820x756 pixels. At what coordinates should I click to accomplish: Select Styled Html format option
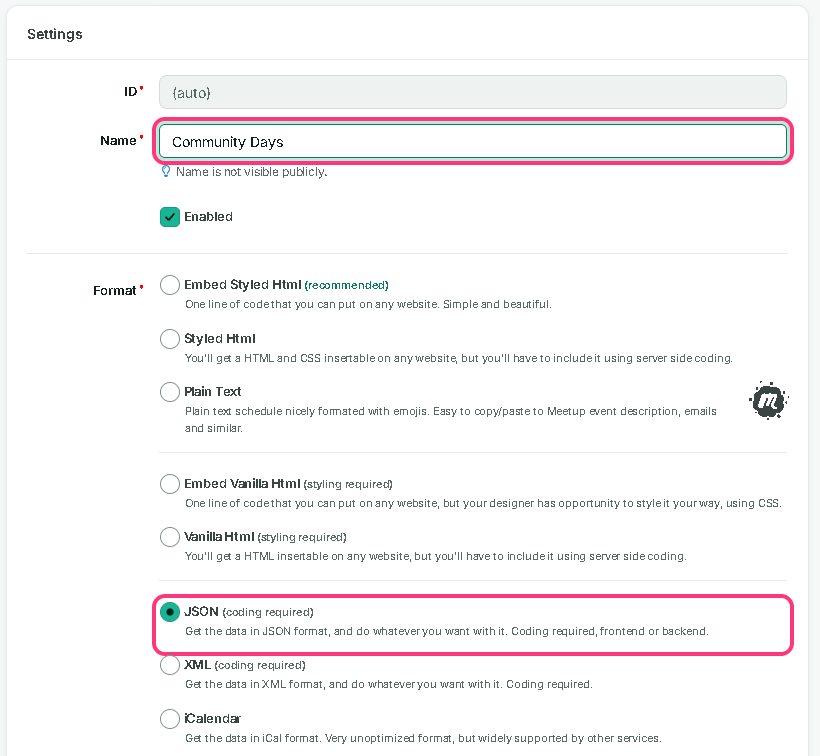coord(170,339)
